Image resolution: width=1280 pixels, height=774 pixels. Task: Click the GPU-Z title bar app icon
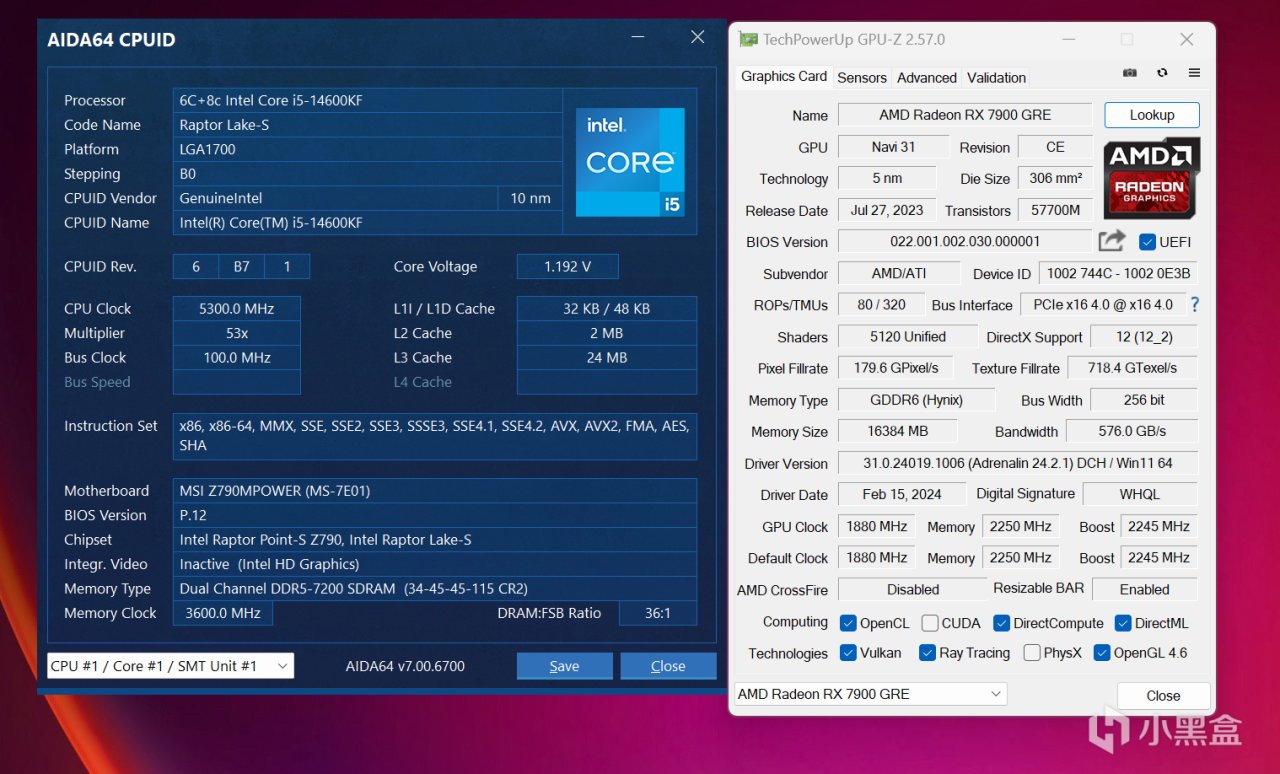[x=748, y=40]
